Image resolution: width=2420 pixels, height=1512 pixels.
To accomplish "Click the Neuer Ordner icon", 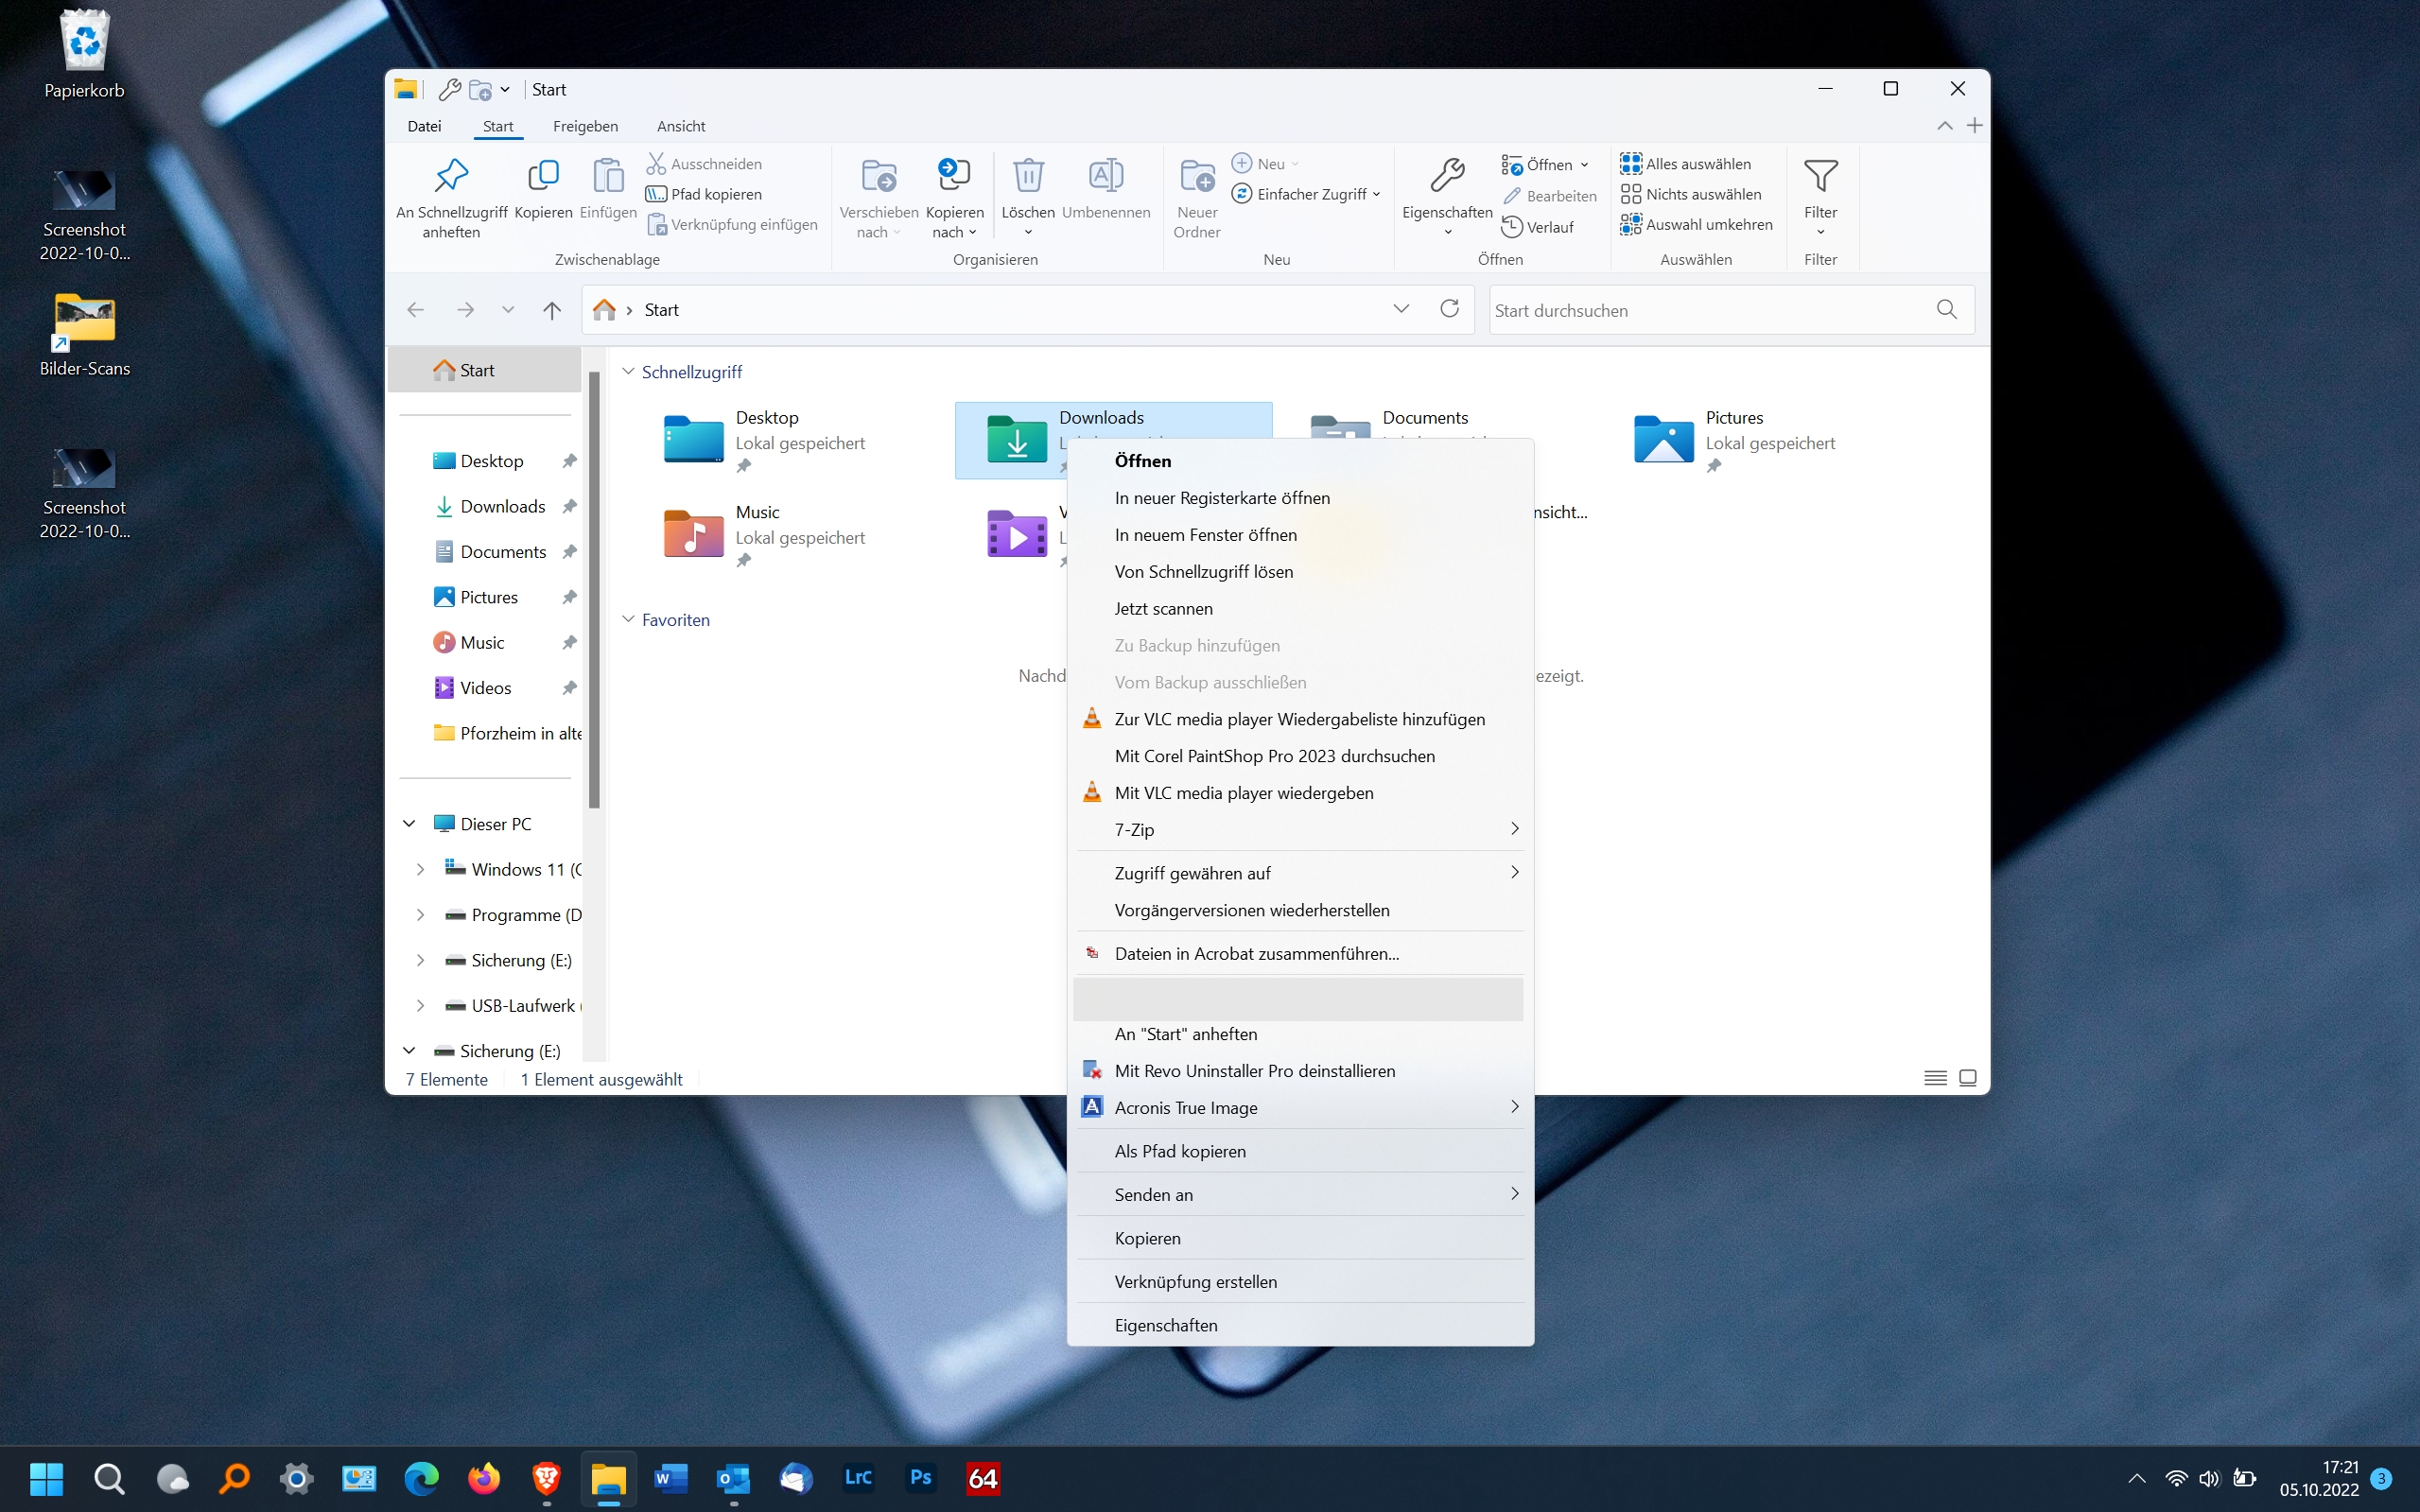I will click(1197, 178).
